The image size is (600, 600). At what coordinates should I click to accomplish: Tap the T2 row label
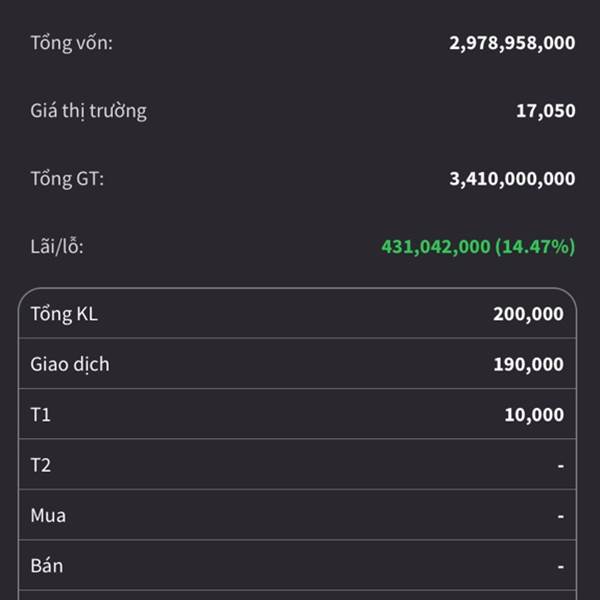[41, 465]
